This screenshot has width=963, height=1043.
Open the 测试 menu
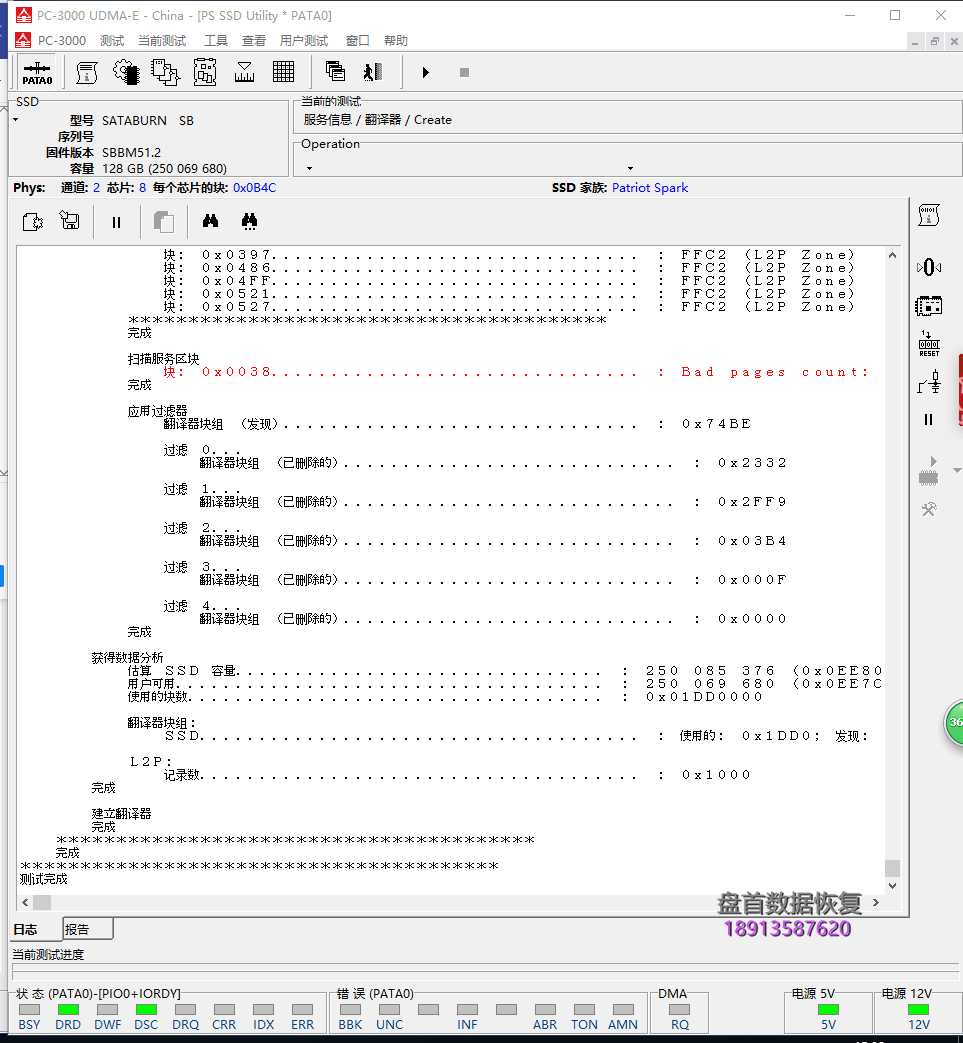click(112, 41)
